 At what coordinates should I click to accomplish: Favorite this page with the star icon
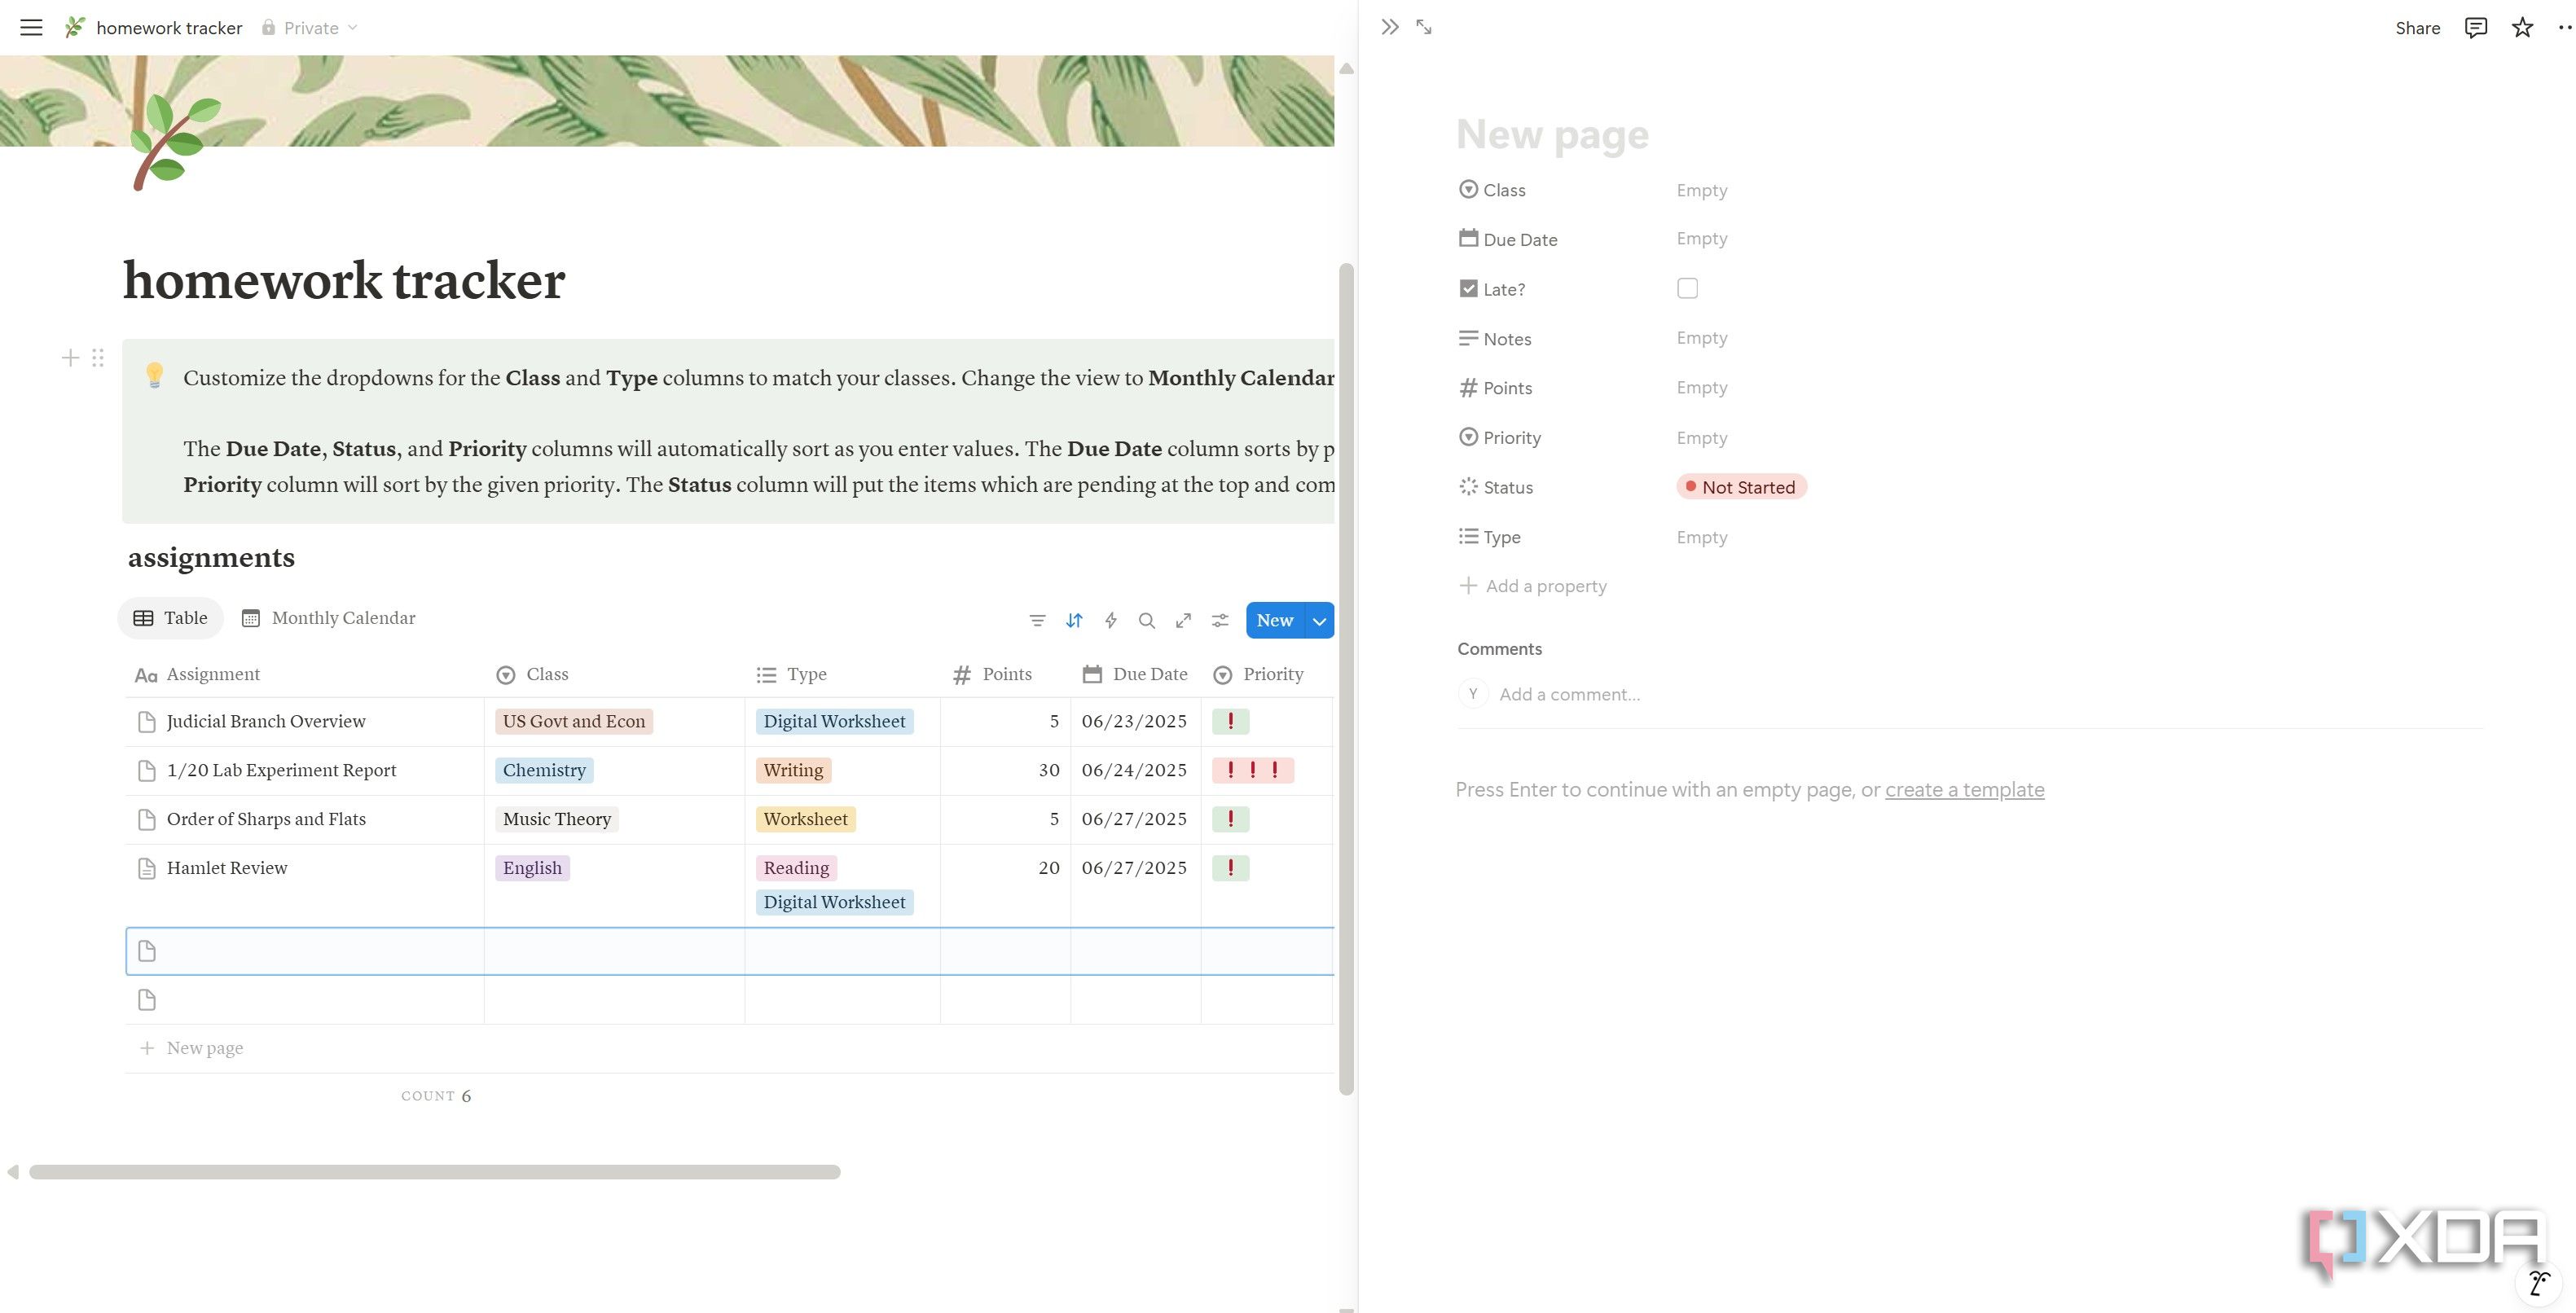[x=2522, y=28]
